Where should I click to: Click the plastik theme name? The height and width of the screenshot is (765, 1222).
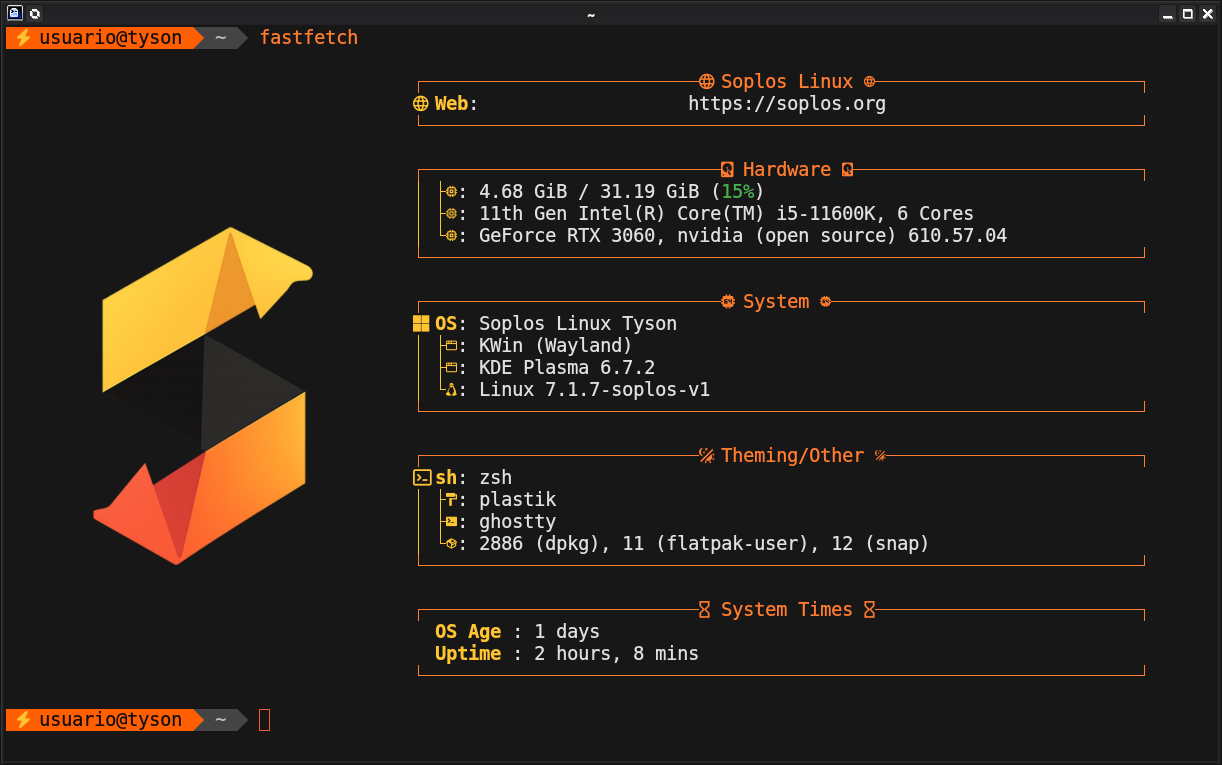pyautogui.click(x=517, y=500)
